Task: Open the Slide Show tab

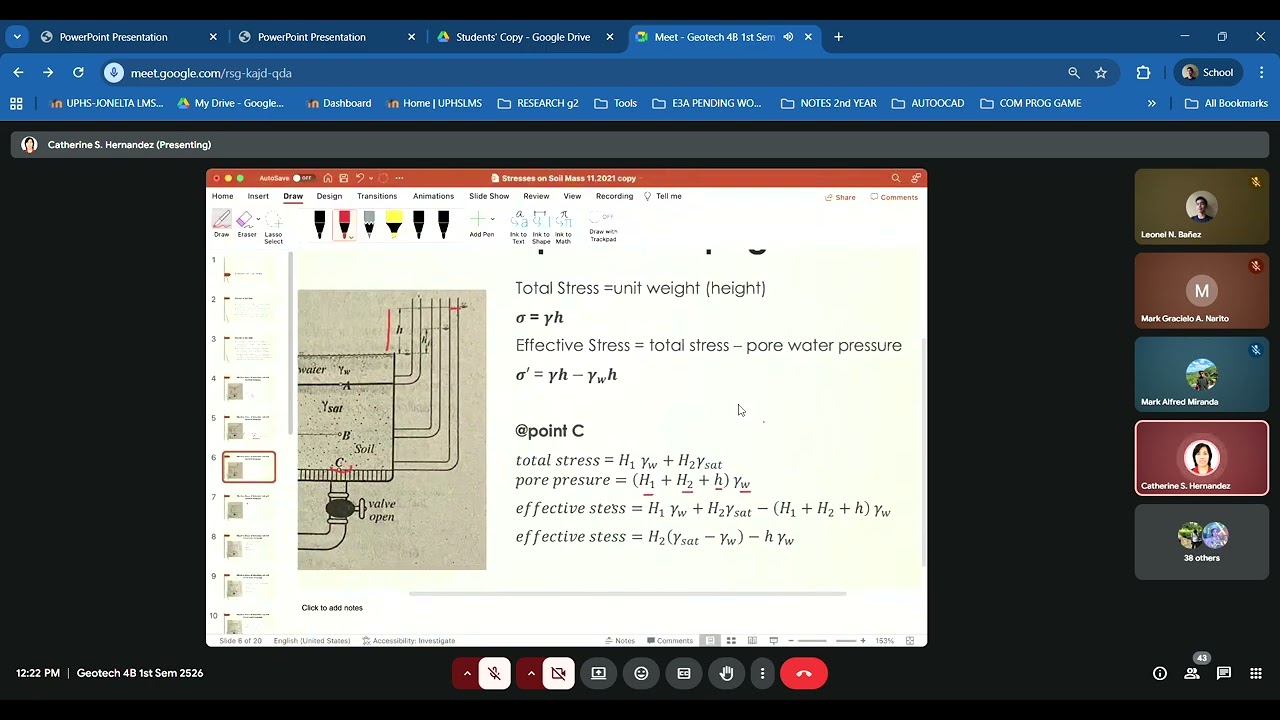Action: [489, 196]
